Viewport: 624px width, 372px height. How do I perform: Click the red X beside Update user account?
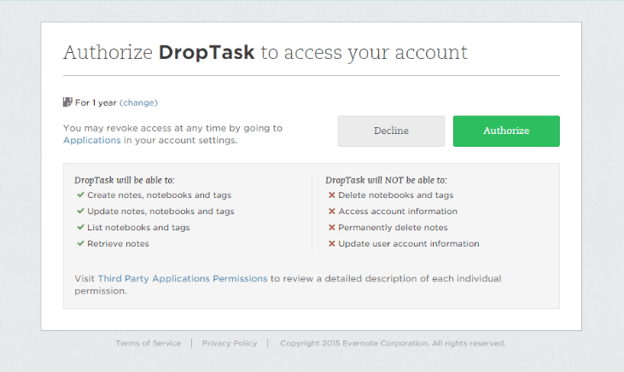[332, 243]
